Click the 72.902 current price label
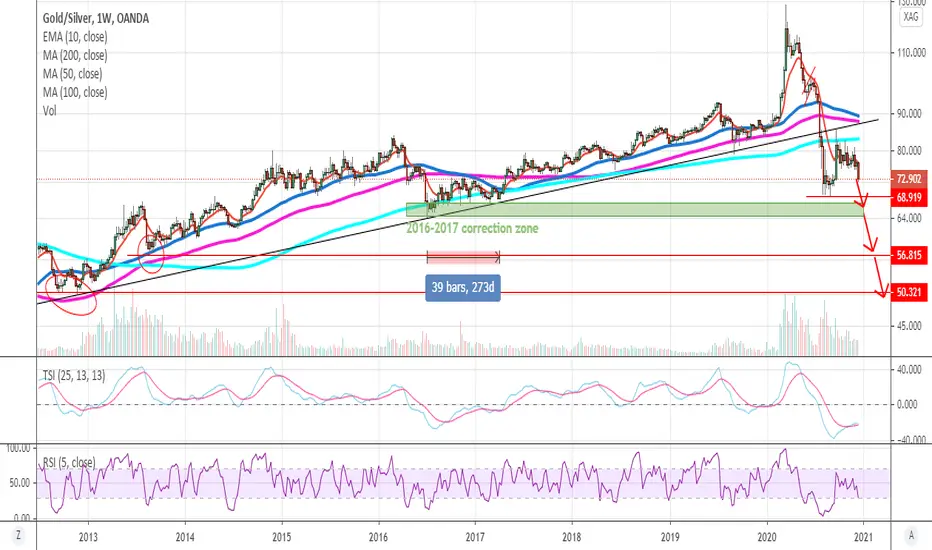This screenshot has width=932, height=550. (x=909, y=178)
